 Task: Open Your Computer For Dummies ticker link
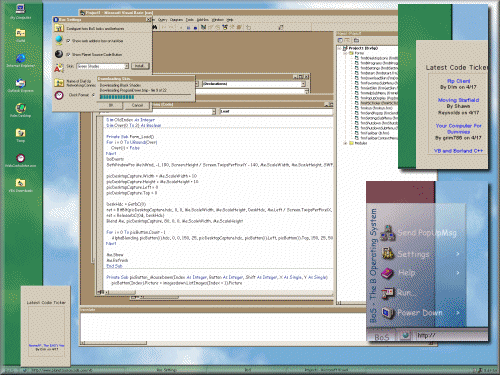coord(458,129)
